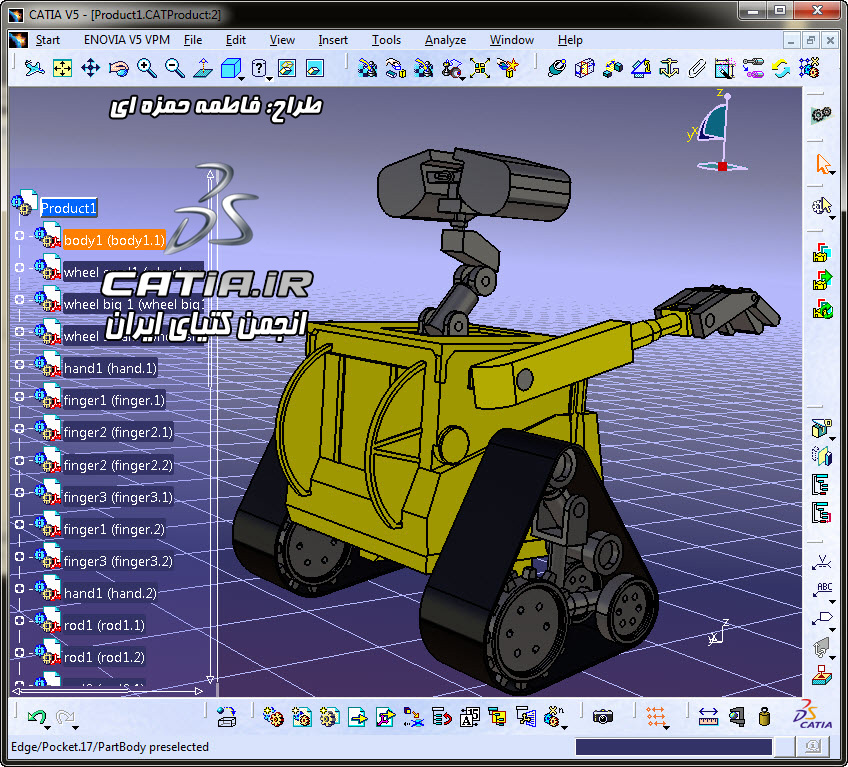Select the Normal View icon
Image resolution: width=848 pixels, height=767 pixels.
203,69
